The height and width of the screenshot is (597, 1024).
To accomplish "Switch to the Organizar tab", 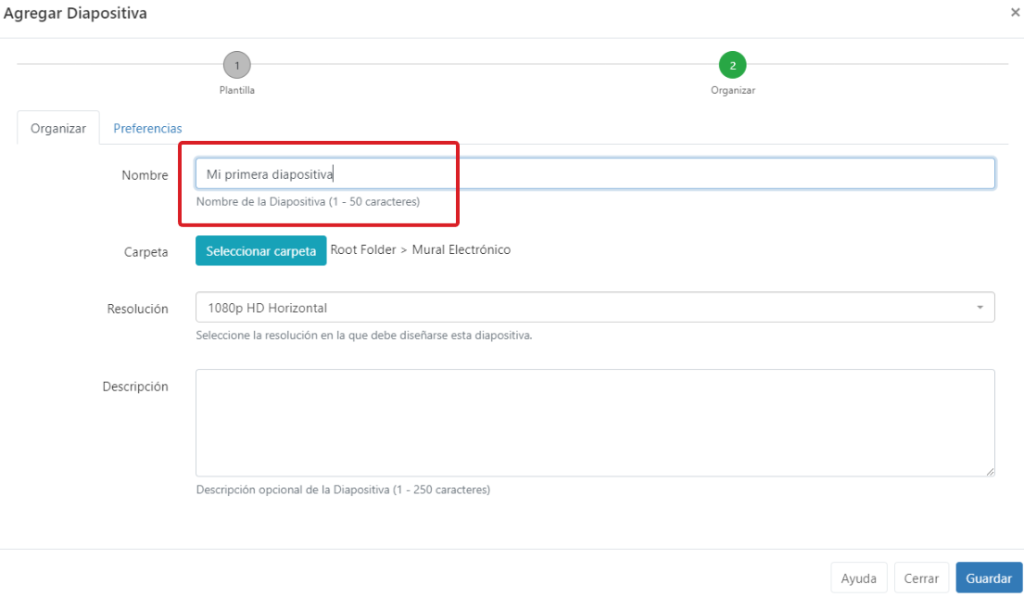I will (58, 128).
